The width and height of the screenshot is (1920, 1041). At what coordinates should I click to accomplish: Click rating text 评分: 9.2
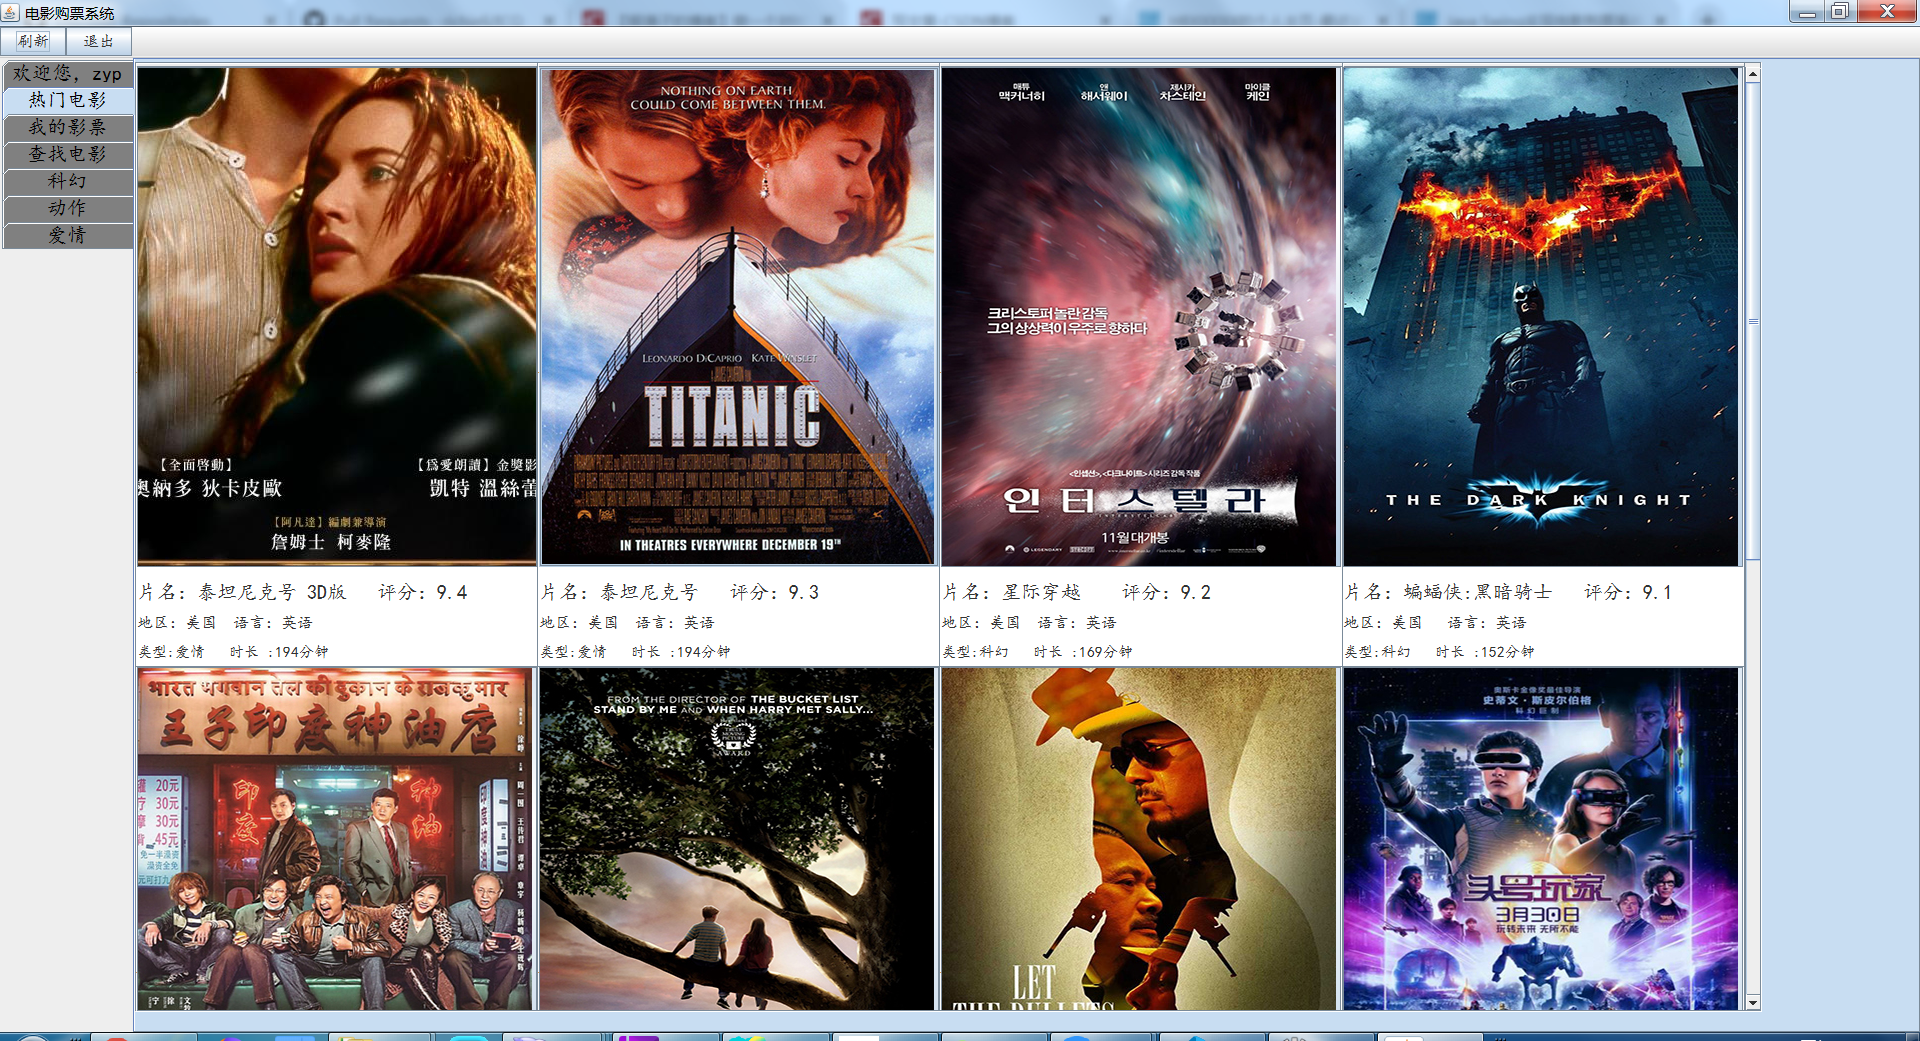[x=1166, y=592]
